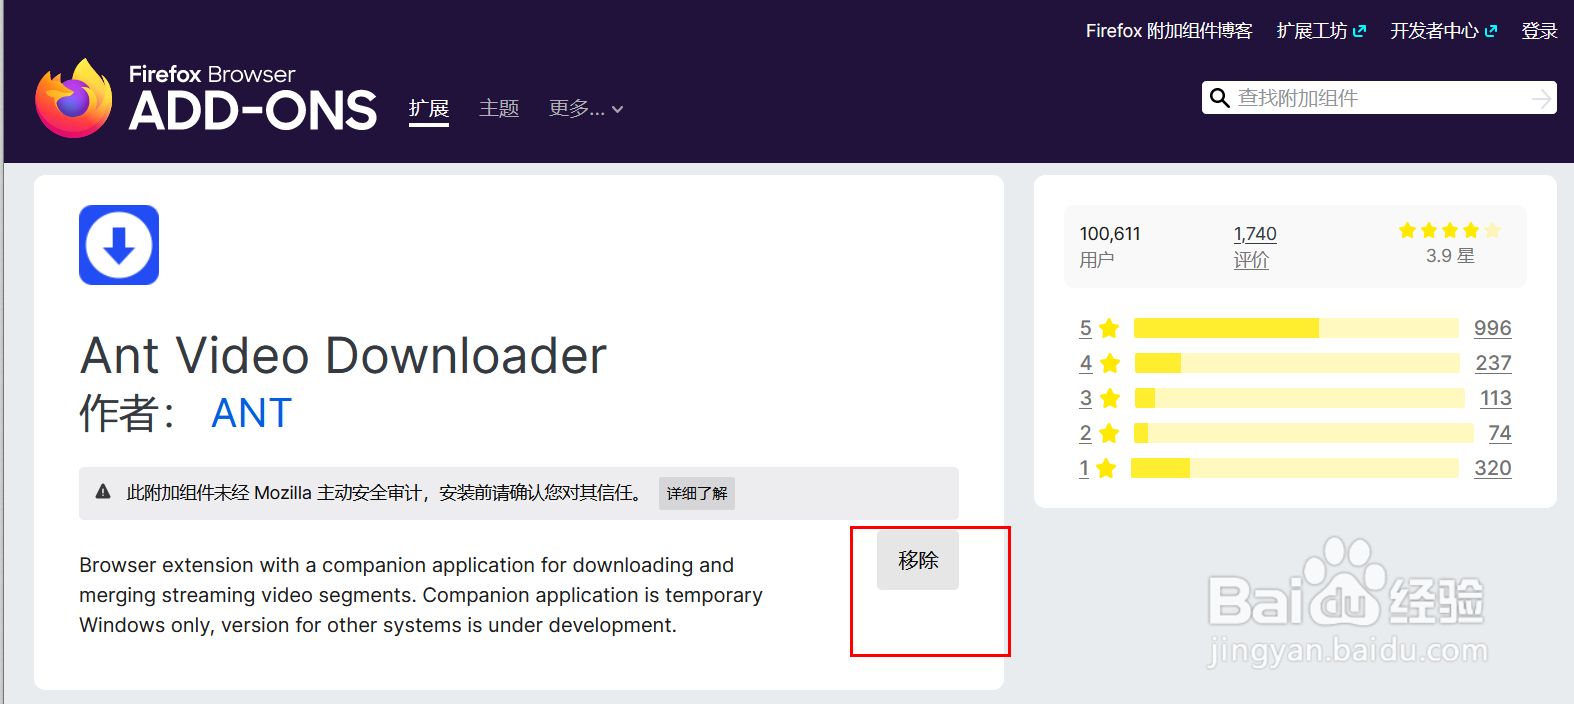Filter by the 1 star rating link

pyautogui.click(x=1097, y=468)
